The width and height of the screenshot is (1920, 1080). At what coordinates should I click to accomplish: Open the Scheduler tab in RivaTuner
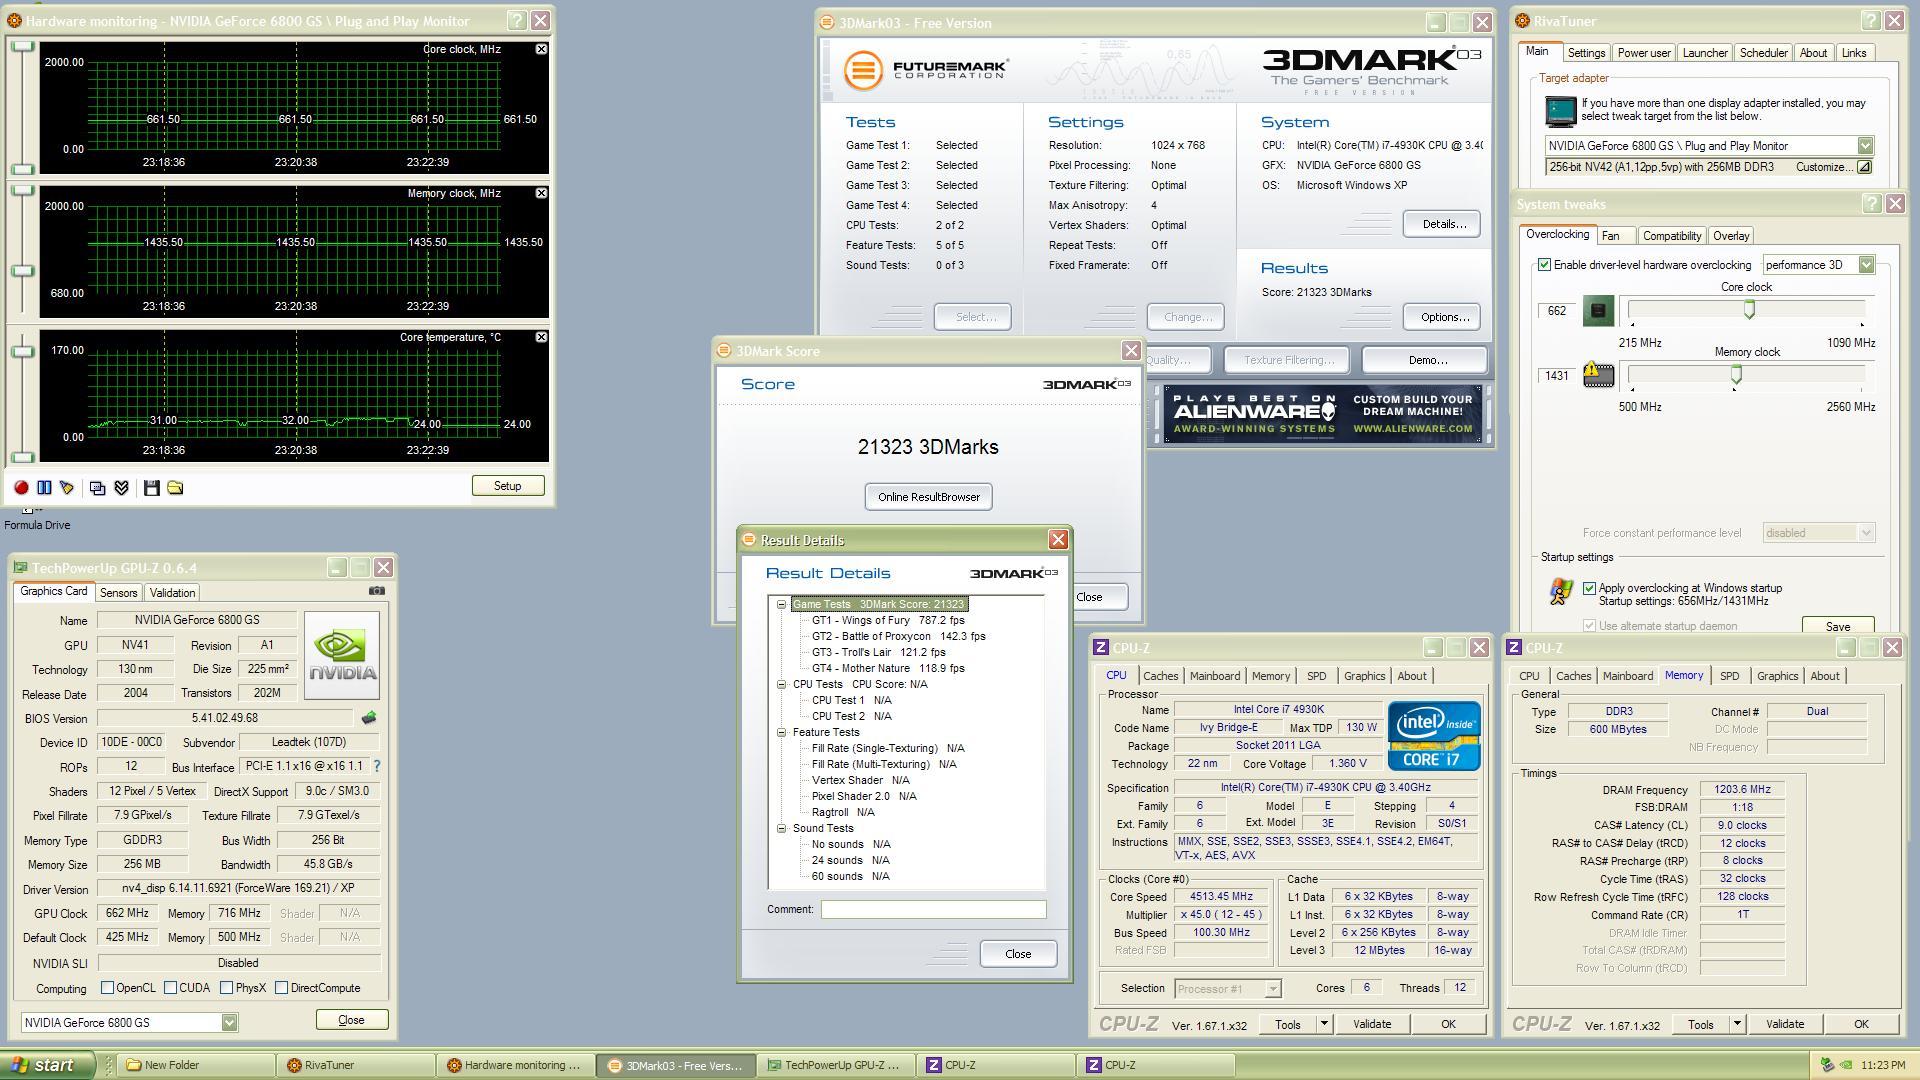(1763, 53)
